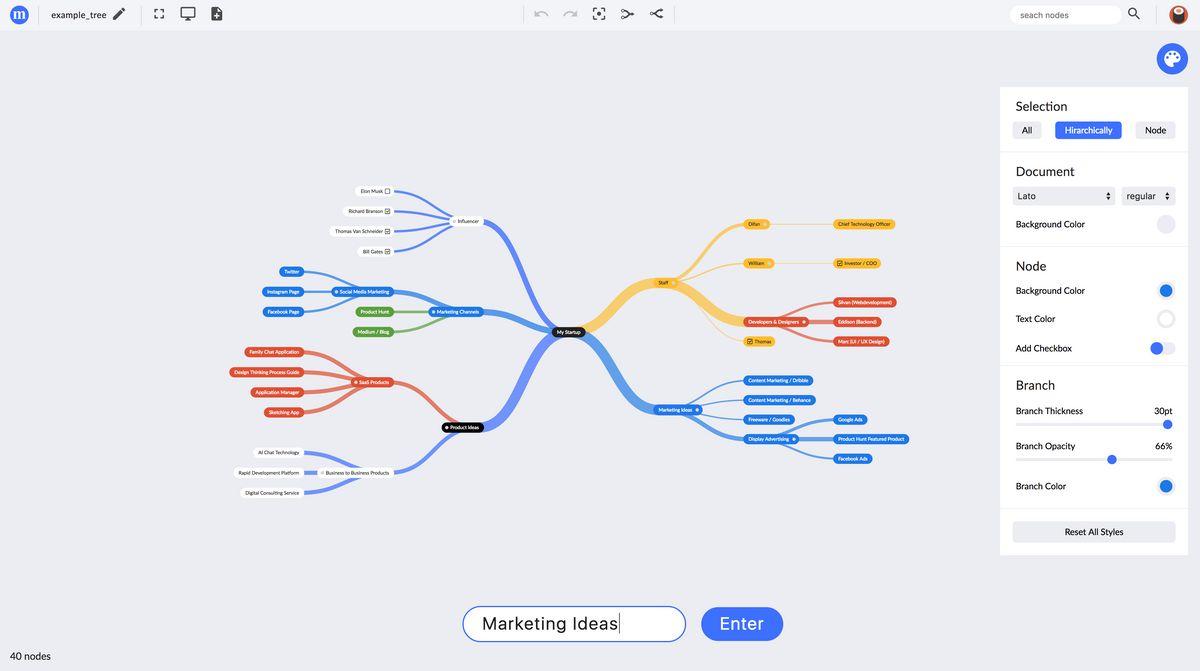Image resolution: width=1200 pixels, height=671 pixels.
Task: Open Document Background Color swatch
Action: (x=1166, y=224)
